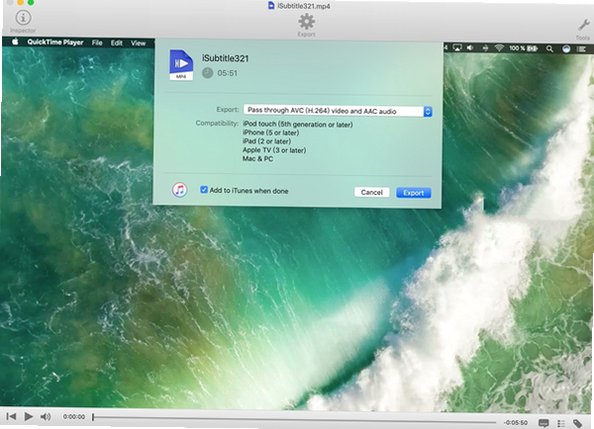Click 'Apple TV (3 or later)' text
This screenshot has height=429, width=594.
pos(274,150)
